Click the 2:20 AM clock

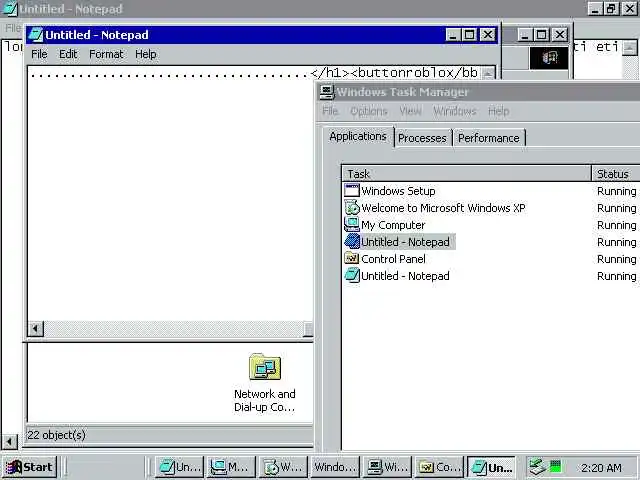602,468
